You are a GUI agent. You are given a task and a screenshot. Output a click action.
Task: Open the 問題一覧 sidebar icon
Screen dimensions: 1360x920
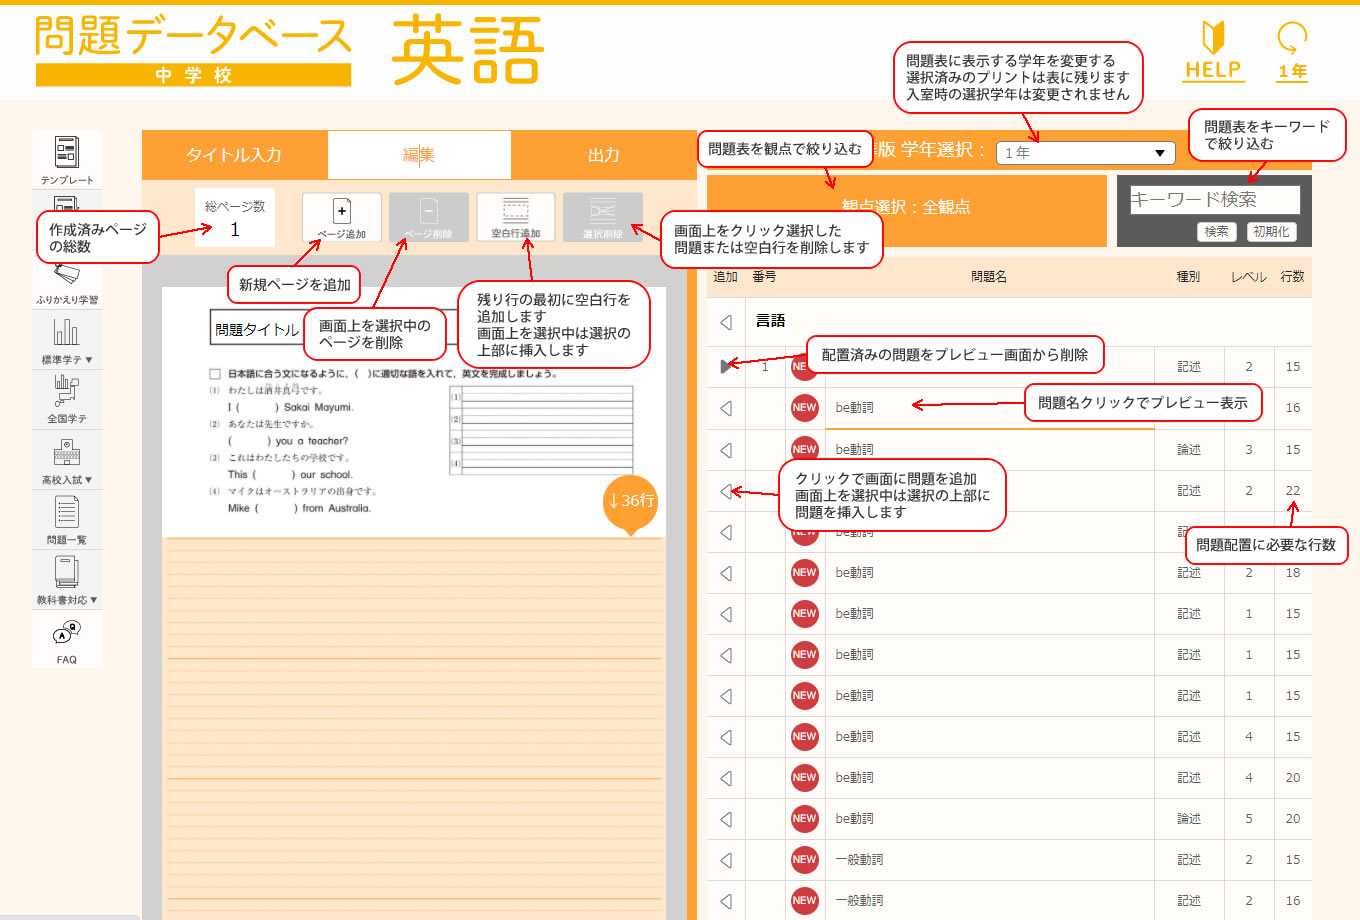tap(66, 519)
